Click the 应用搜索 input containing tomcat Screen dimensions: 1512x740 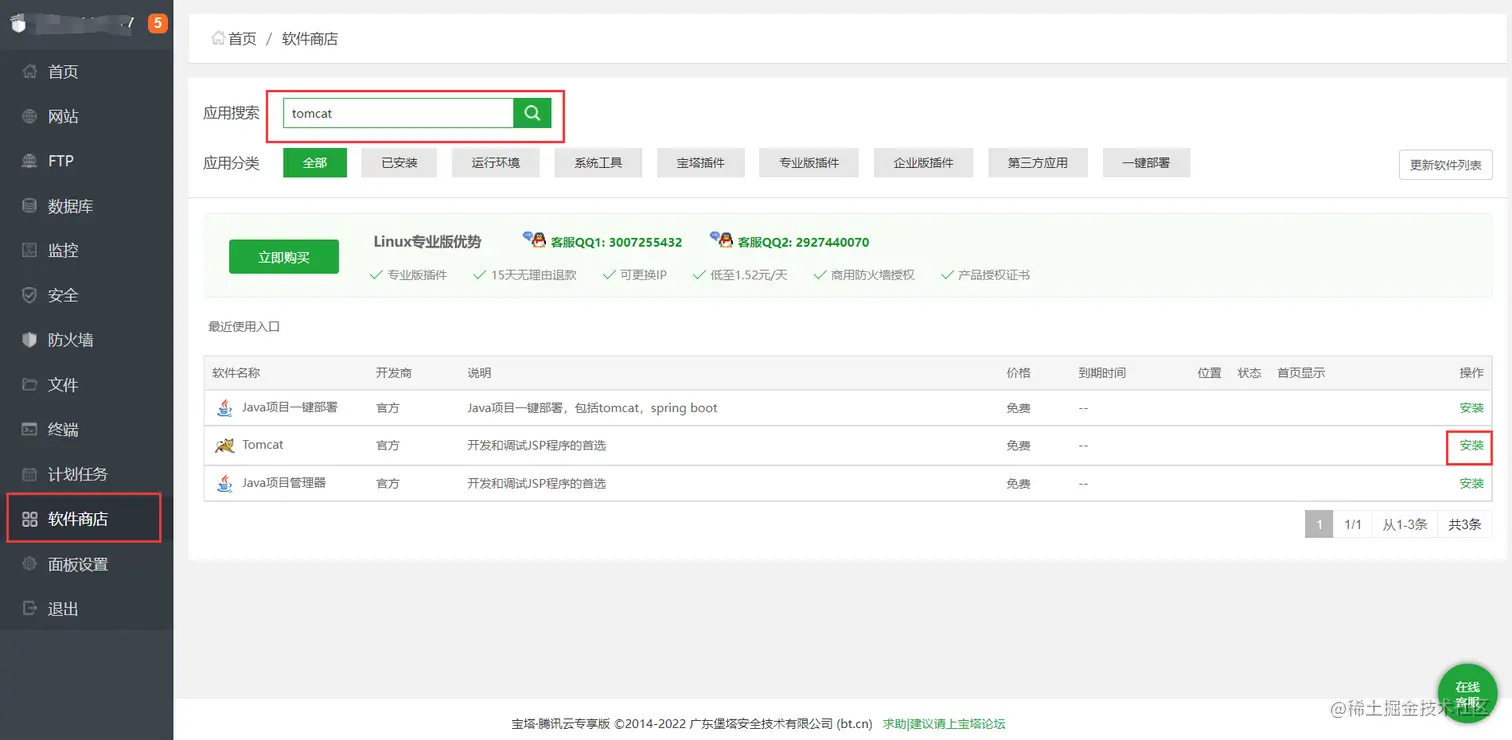pos(398,113)
